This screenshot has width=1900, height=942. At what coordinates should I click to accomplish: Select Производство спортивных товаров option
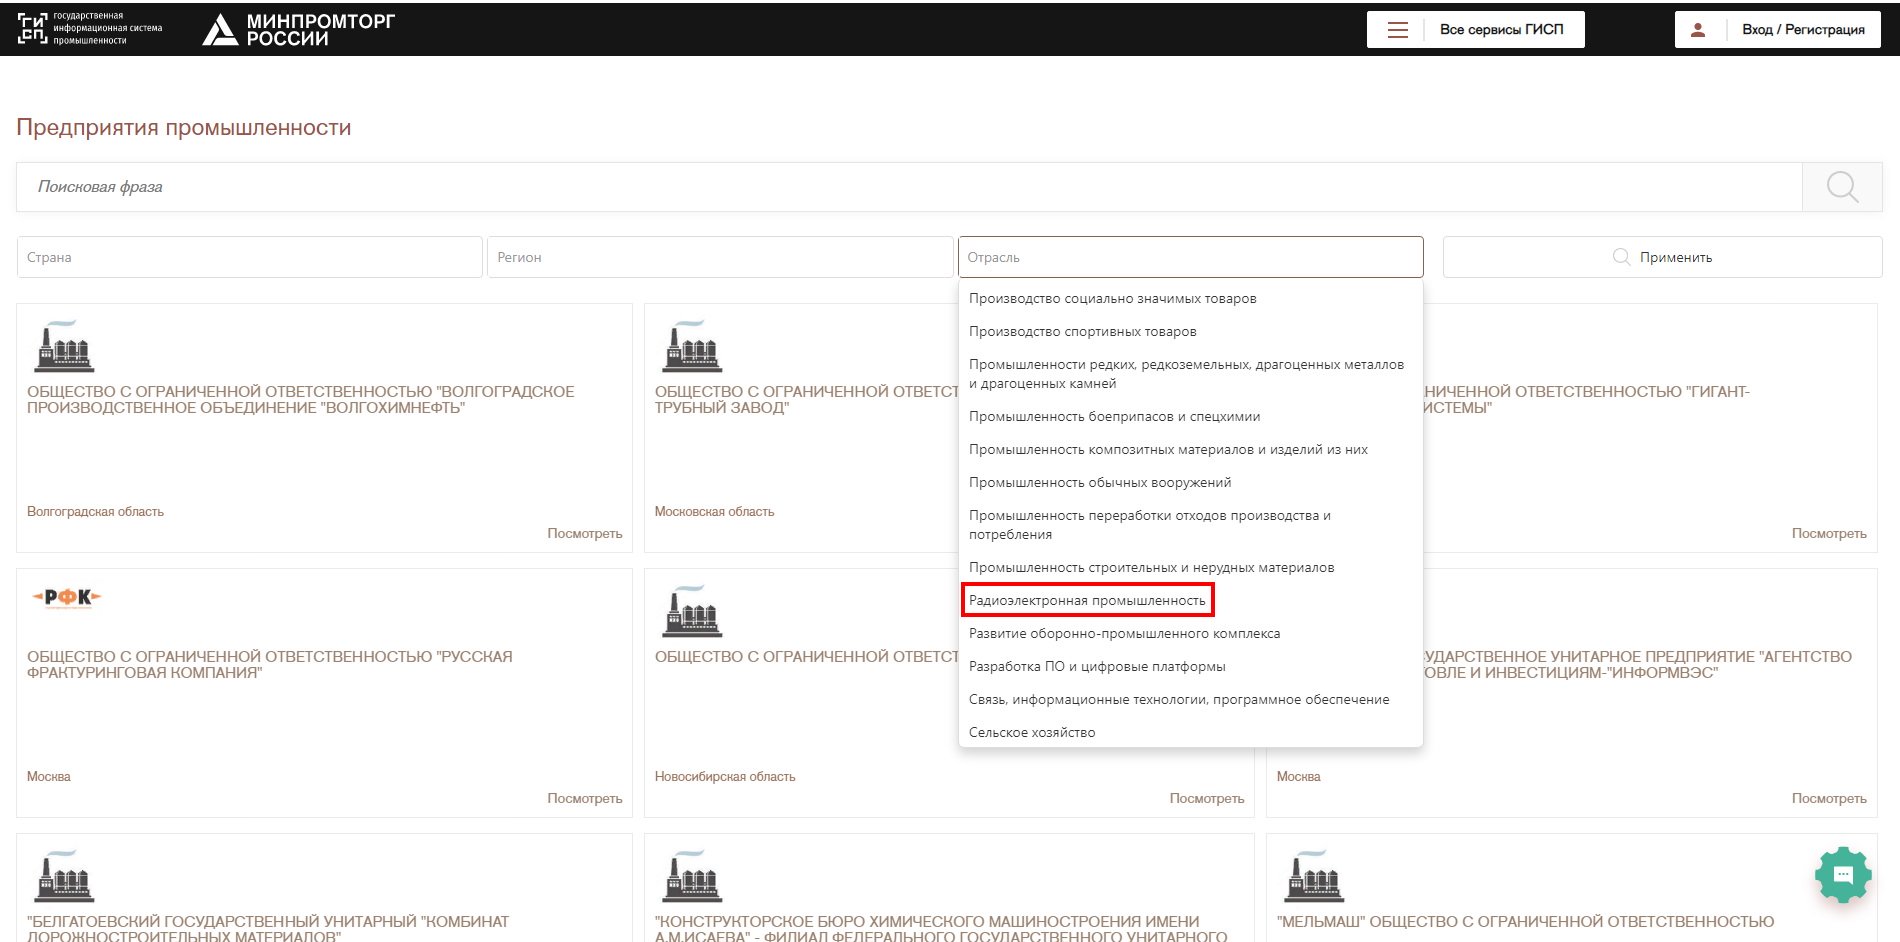(x=1190, y=331)
